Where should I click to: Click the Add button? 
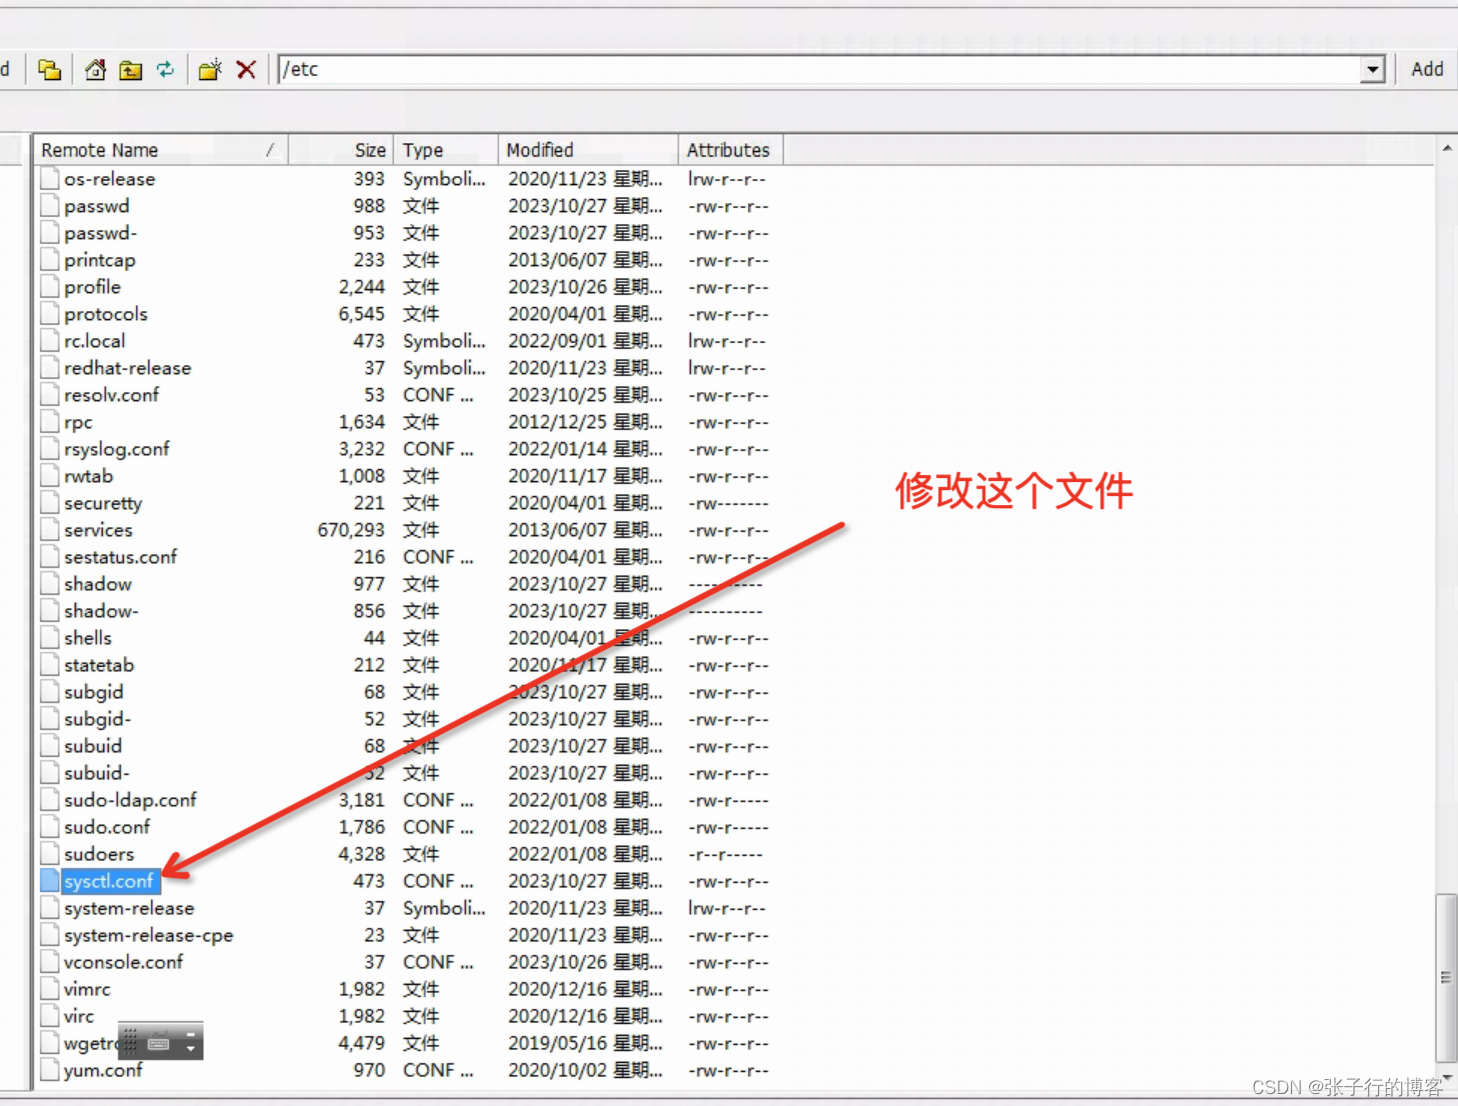1427,69
